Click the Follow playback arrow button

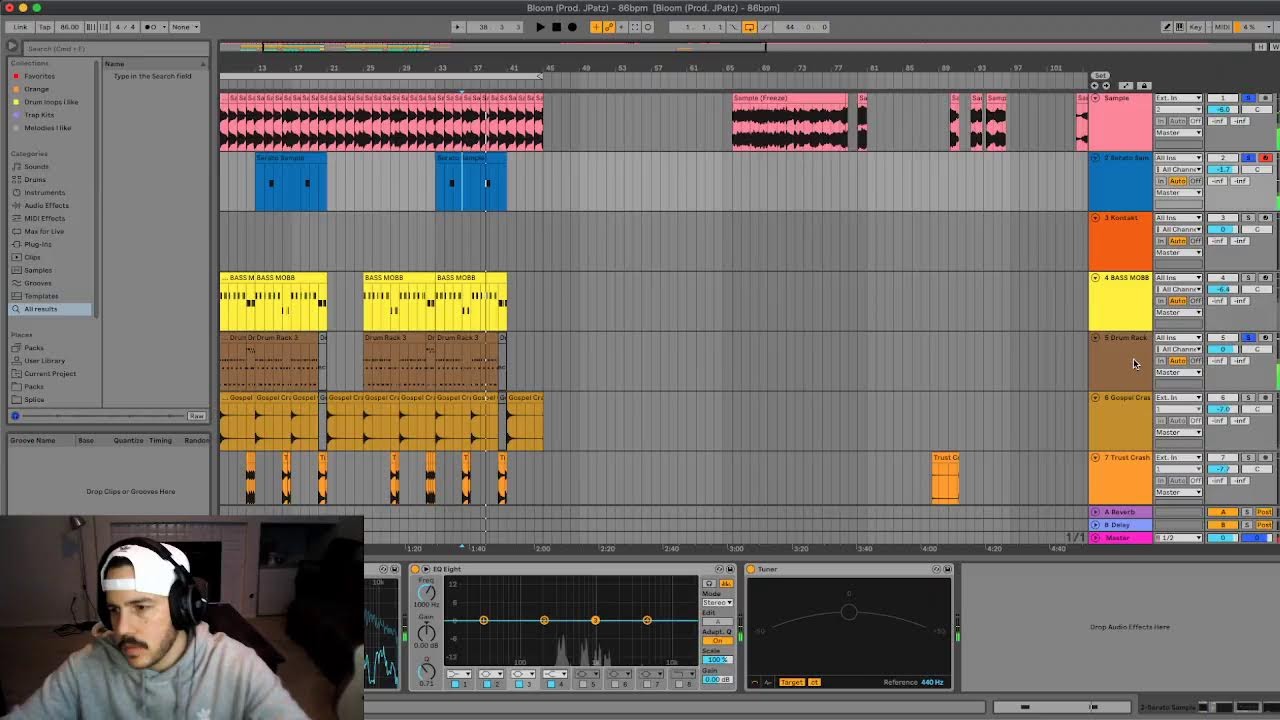coord(457,27)
